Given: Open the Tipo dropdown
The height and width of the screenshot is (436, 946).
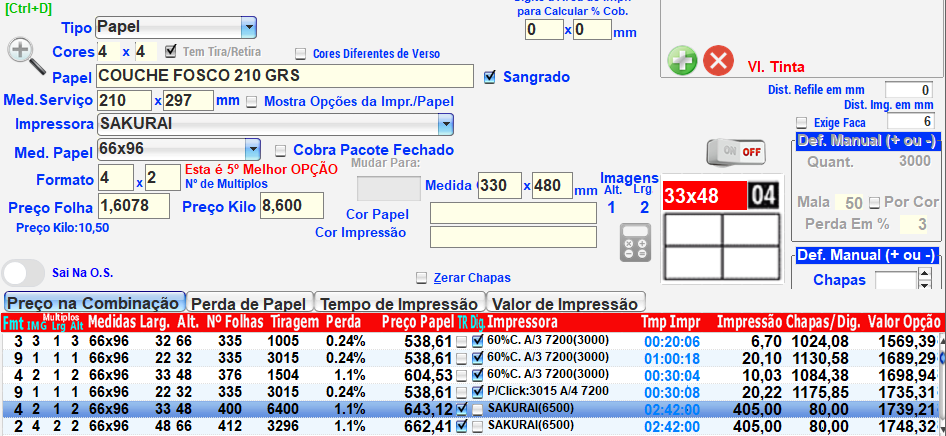Looking at the screenshot, I should [x=249, y=27].
